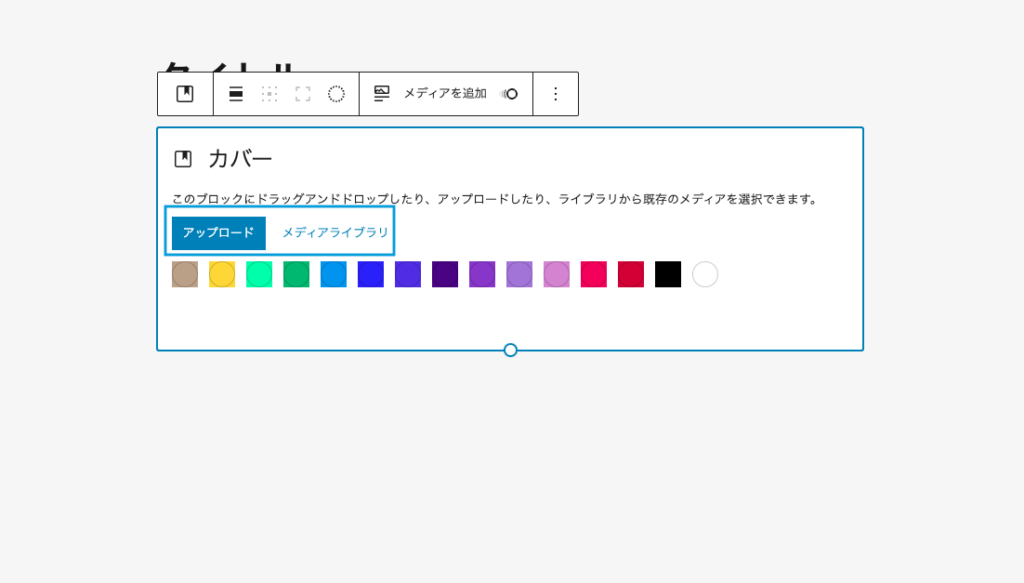Toggle full height icon in toolbar
The width and height of the screenshot is (1024, 583).
click(302, 94)
